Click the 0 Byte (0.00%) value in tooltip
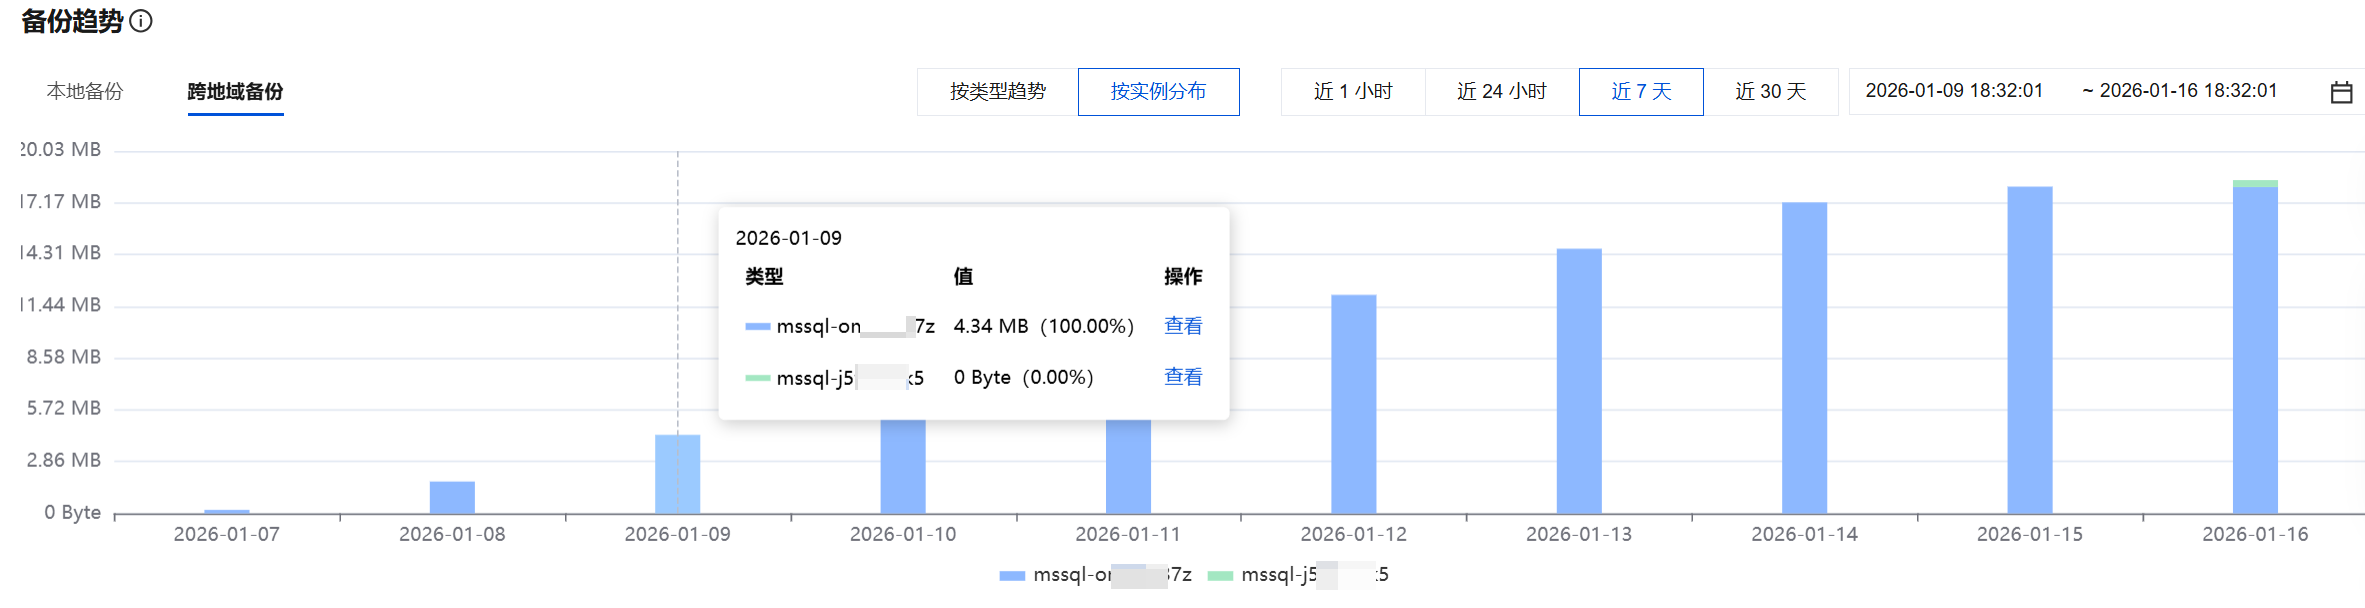2365x608 pixels. point(1023,377)
